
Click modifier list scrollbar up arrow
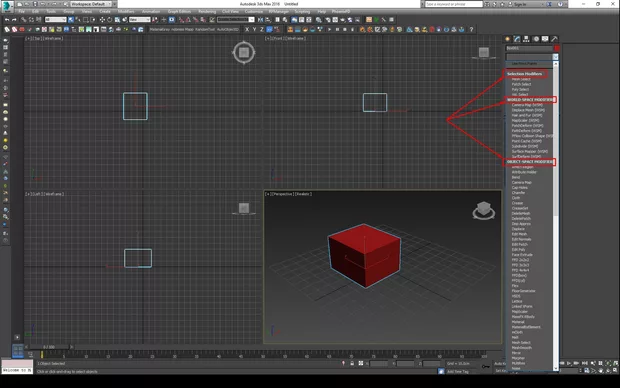pyautogui.click(x=556, y=64)
